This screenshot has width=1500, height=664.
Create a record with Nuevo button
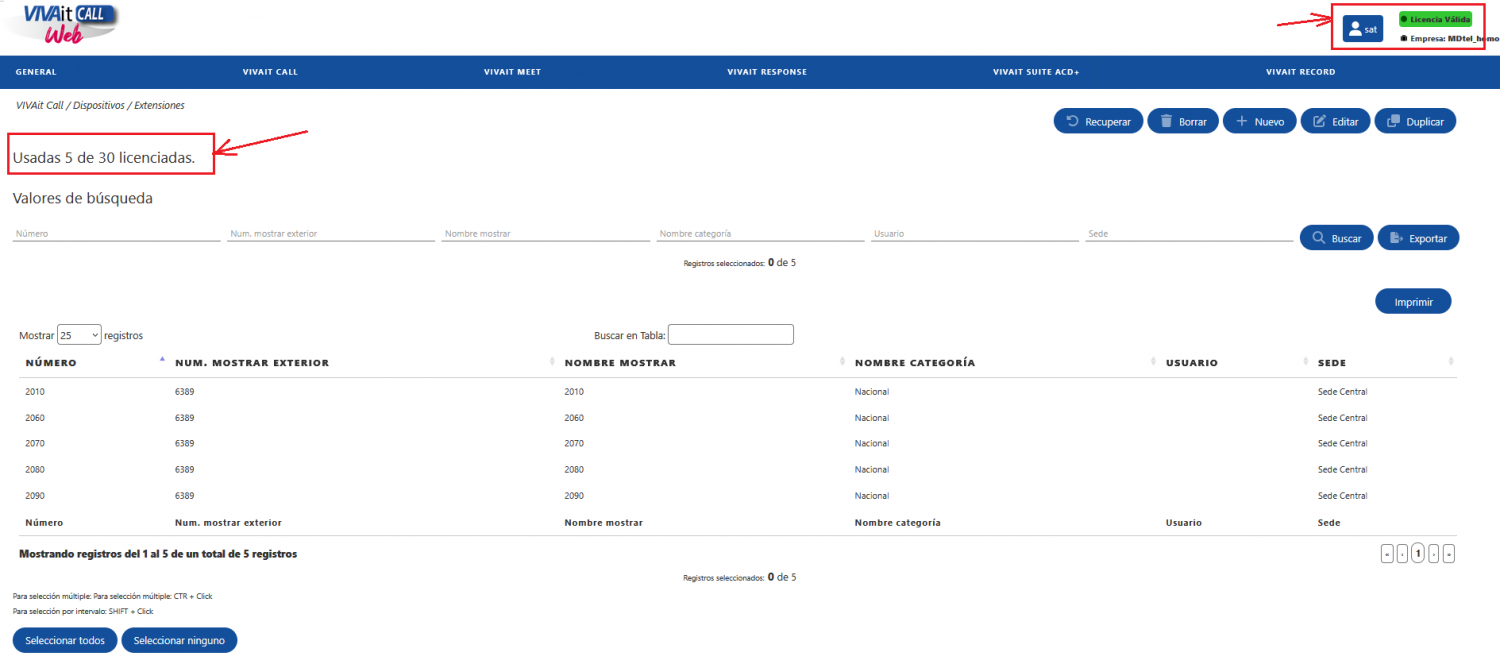tap(1260, 121)
